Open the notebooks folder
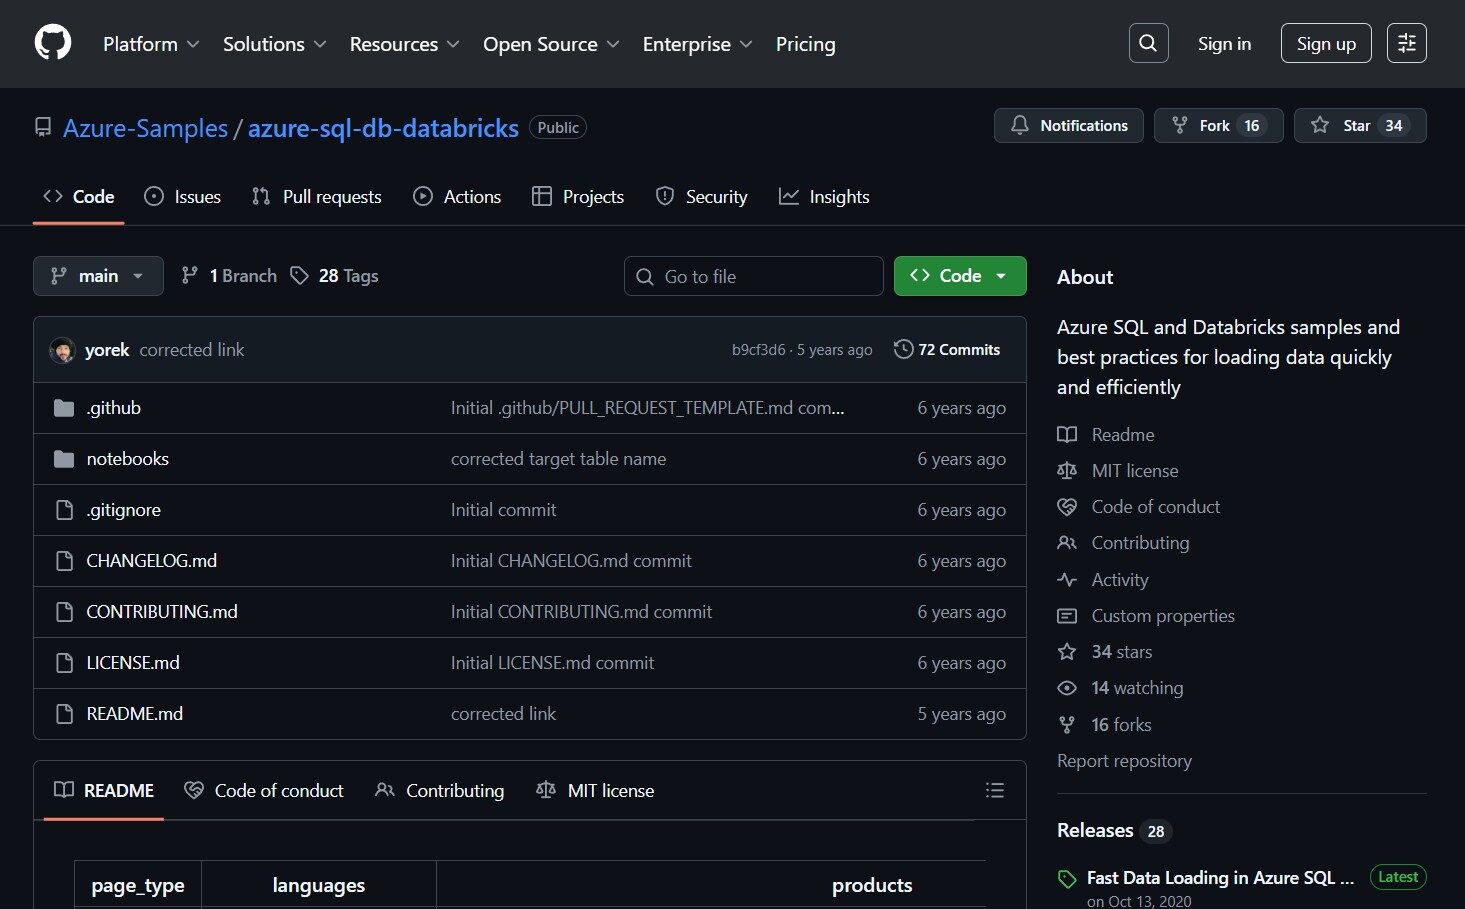The image size is (1465, 909). [127, 459]
